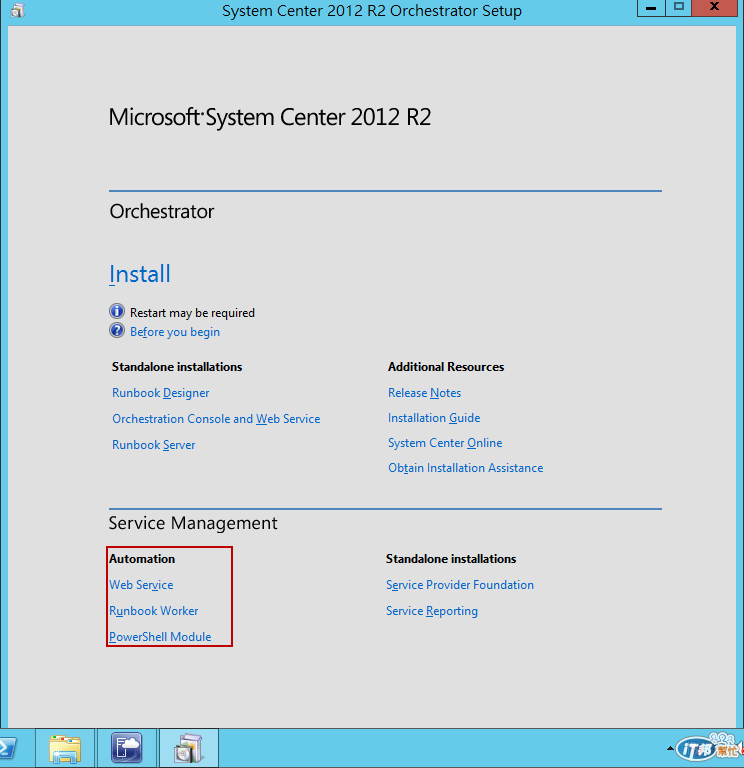
Task: Click the Before you begin question-mark icon
Action: 117,331
